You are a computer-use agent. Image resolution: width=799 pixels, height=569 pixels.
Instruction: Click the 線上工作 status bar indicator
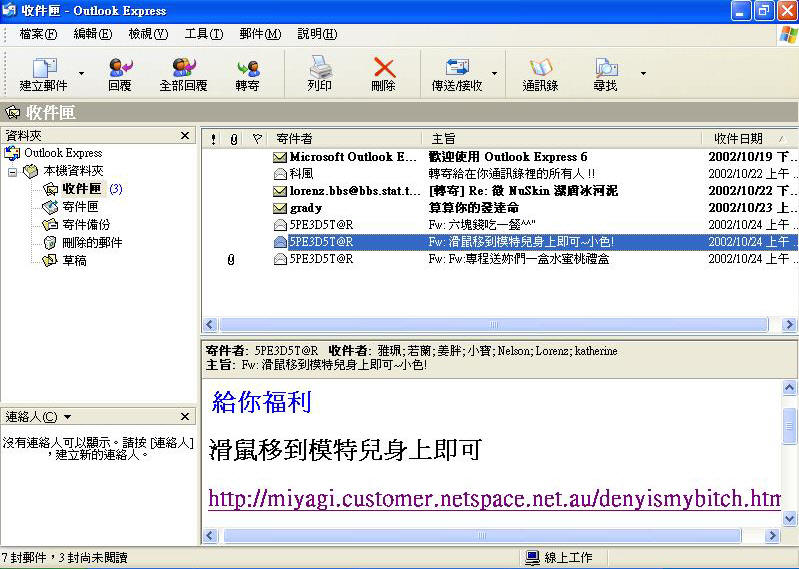point(559,558)
